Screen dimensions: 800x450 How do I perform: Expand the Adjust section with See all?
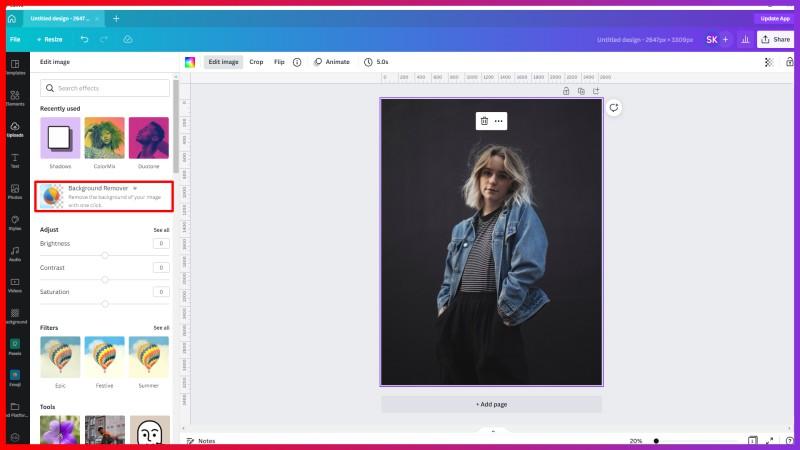pyautogui.click(x=161, y=229)
